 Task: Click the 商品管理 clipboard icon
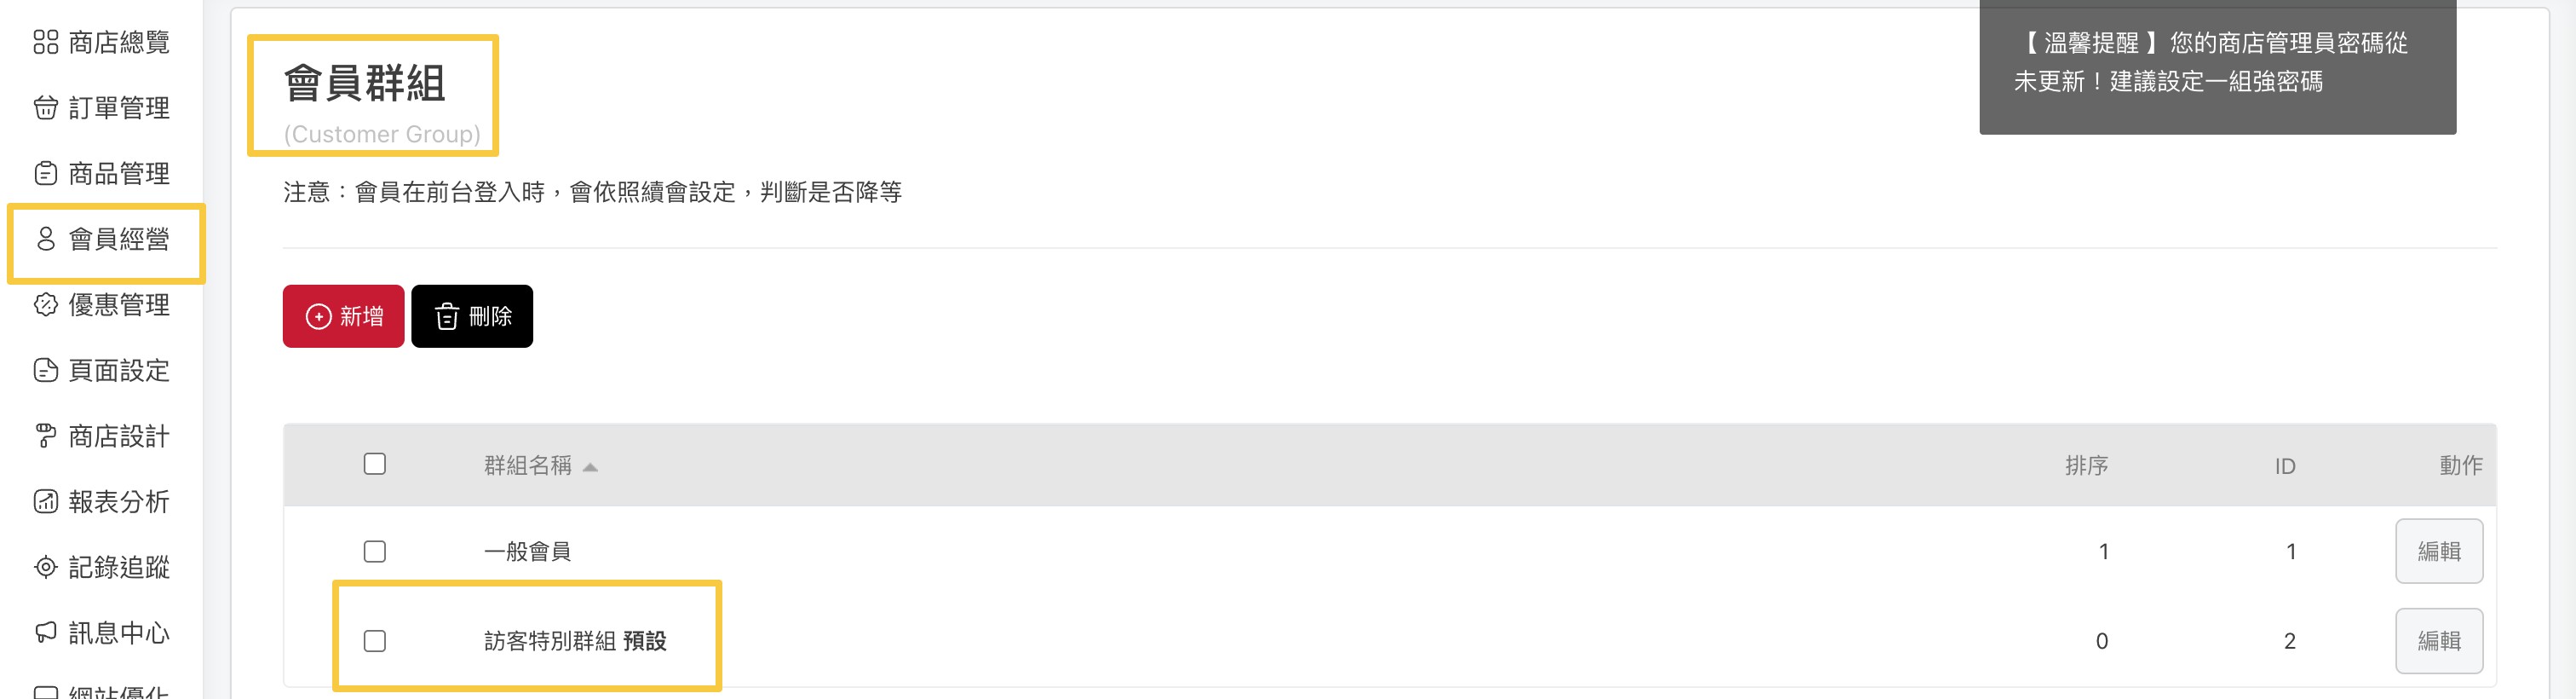point(46,174)
